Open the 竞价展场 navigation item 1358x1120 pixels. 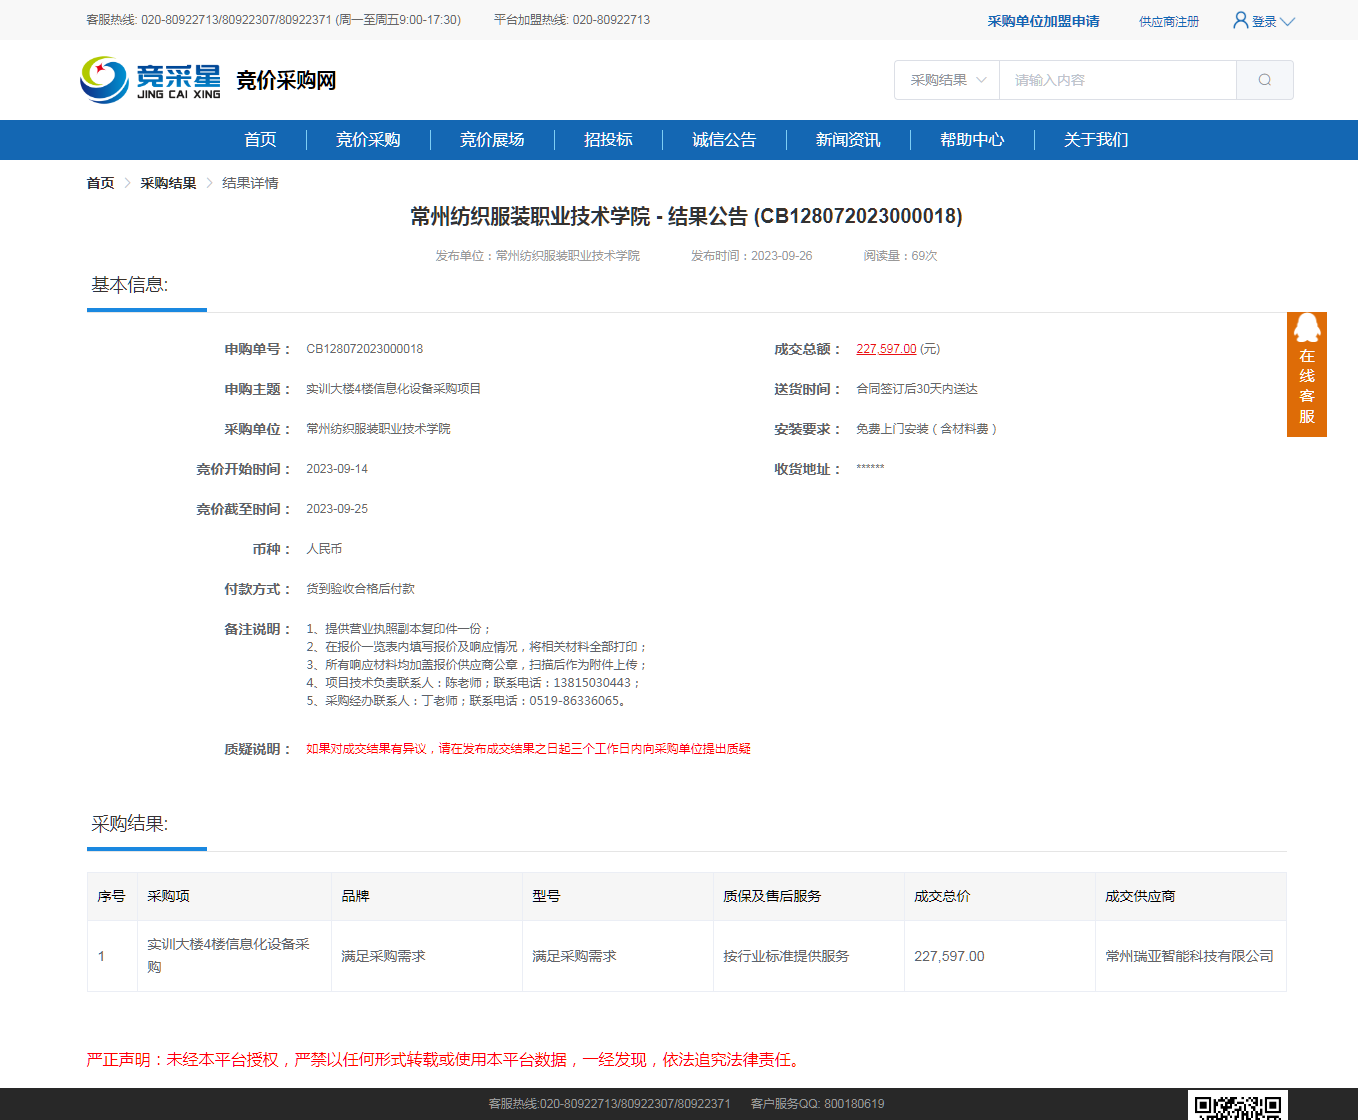[x=492, y=140]
